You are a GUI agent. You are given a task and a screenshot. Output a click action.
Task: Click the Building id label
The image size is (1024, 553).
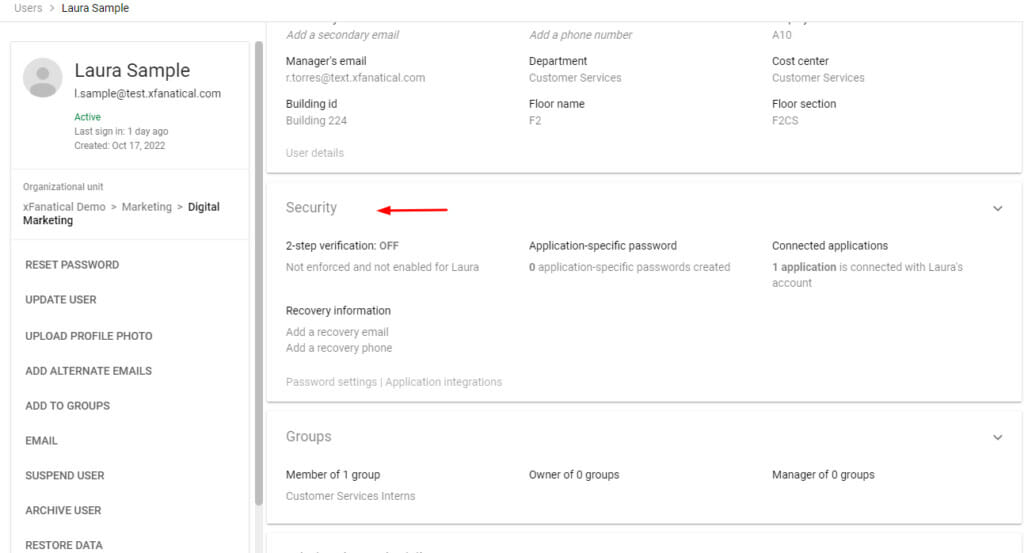click(312, 104)
